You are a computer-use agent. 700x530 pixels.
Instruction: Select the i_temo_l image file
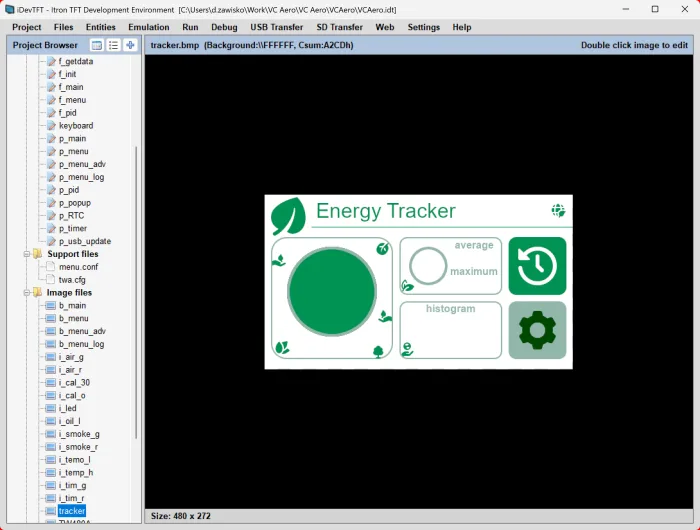point(75,460)
